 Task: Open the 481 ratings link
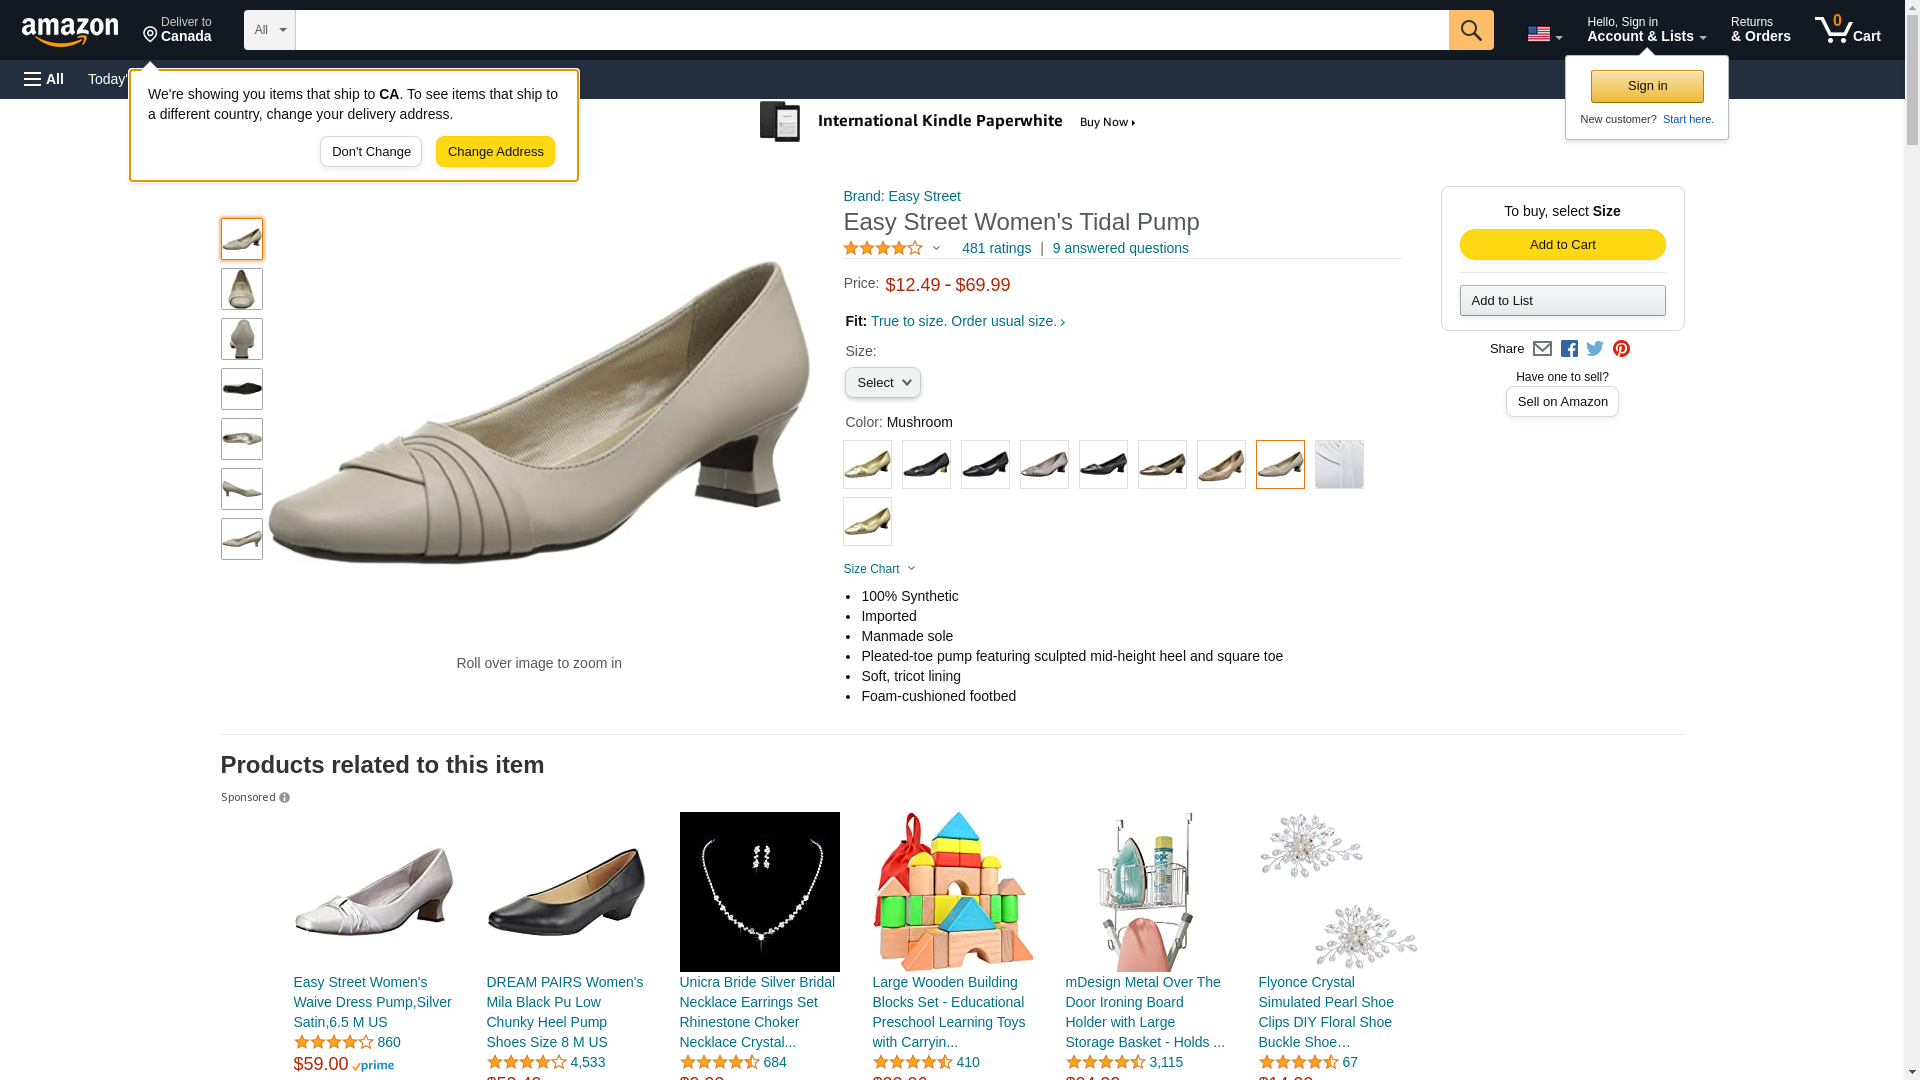996,248
